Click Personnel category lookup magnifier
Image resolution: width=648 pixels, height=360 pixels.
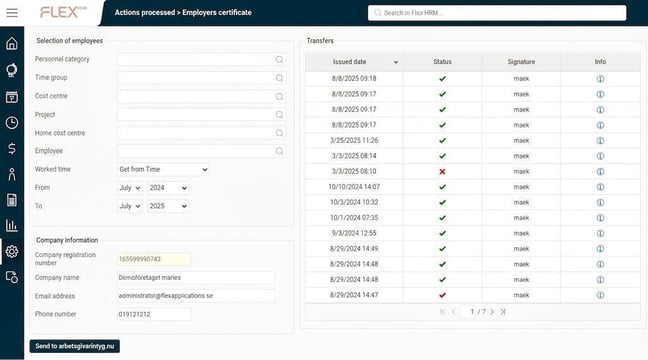coord(279,60)
